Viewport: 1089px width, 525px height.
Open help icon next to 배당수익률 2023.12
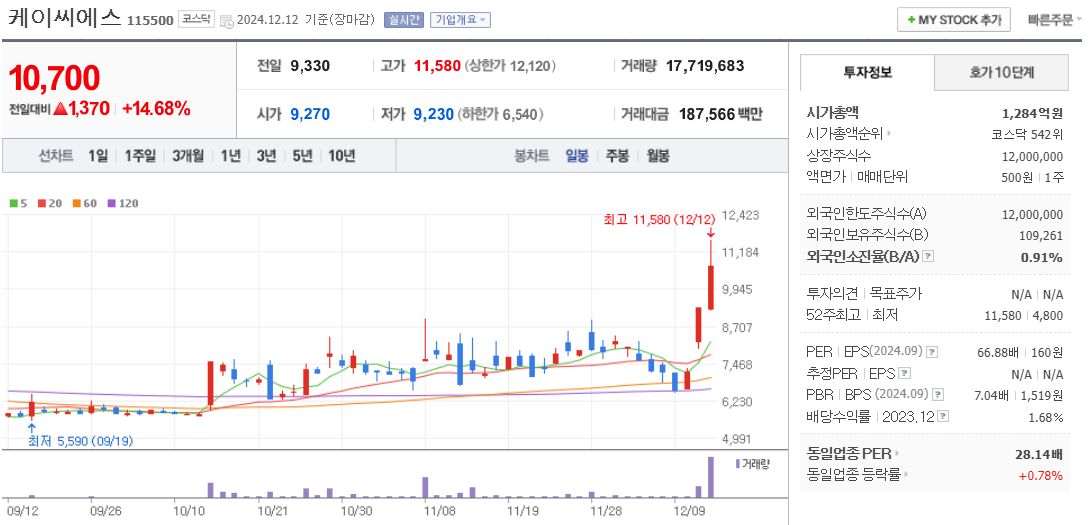943,416
